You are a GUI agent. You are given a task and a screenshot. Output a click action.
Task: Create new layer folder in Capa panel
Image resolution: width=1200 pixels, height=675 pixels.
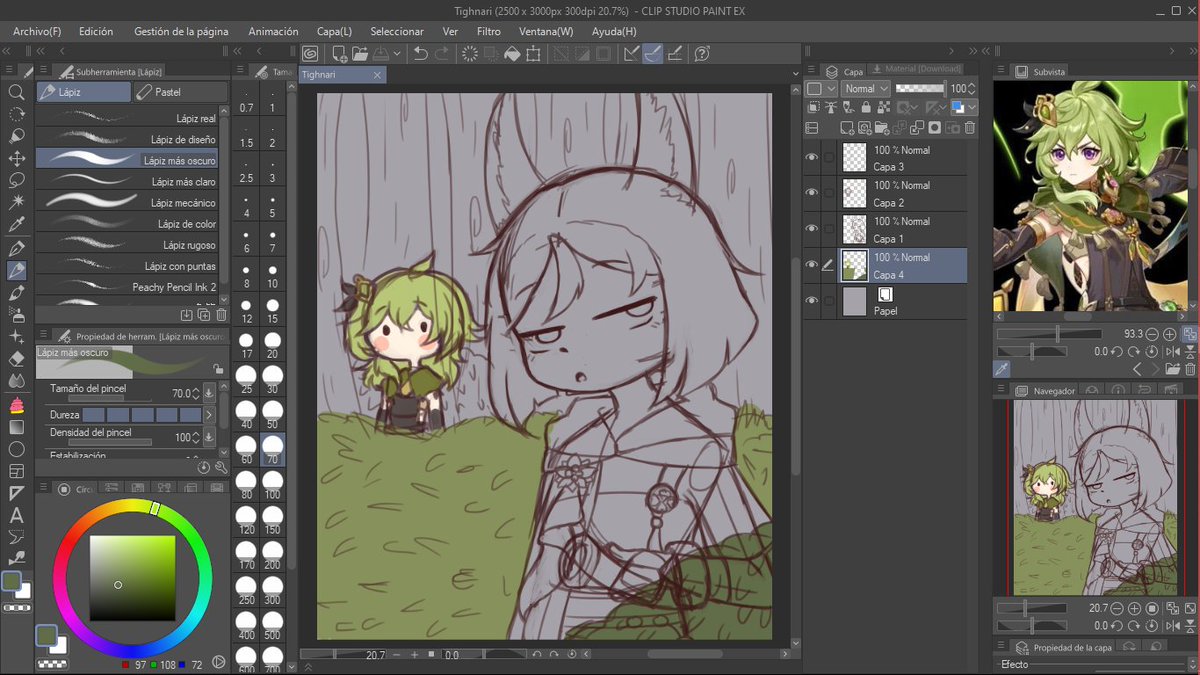click(x=880, y=128)
